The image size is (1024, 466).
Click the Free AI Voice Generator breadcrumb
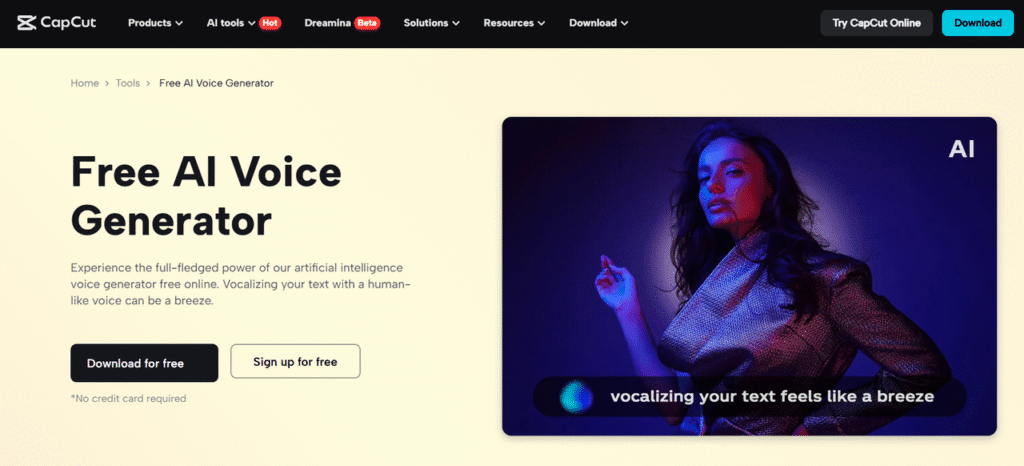coord(216,83)
